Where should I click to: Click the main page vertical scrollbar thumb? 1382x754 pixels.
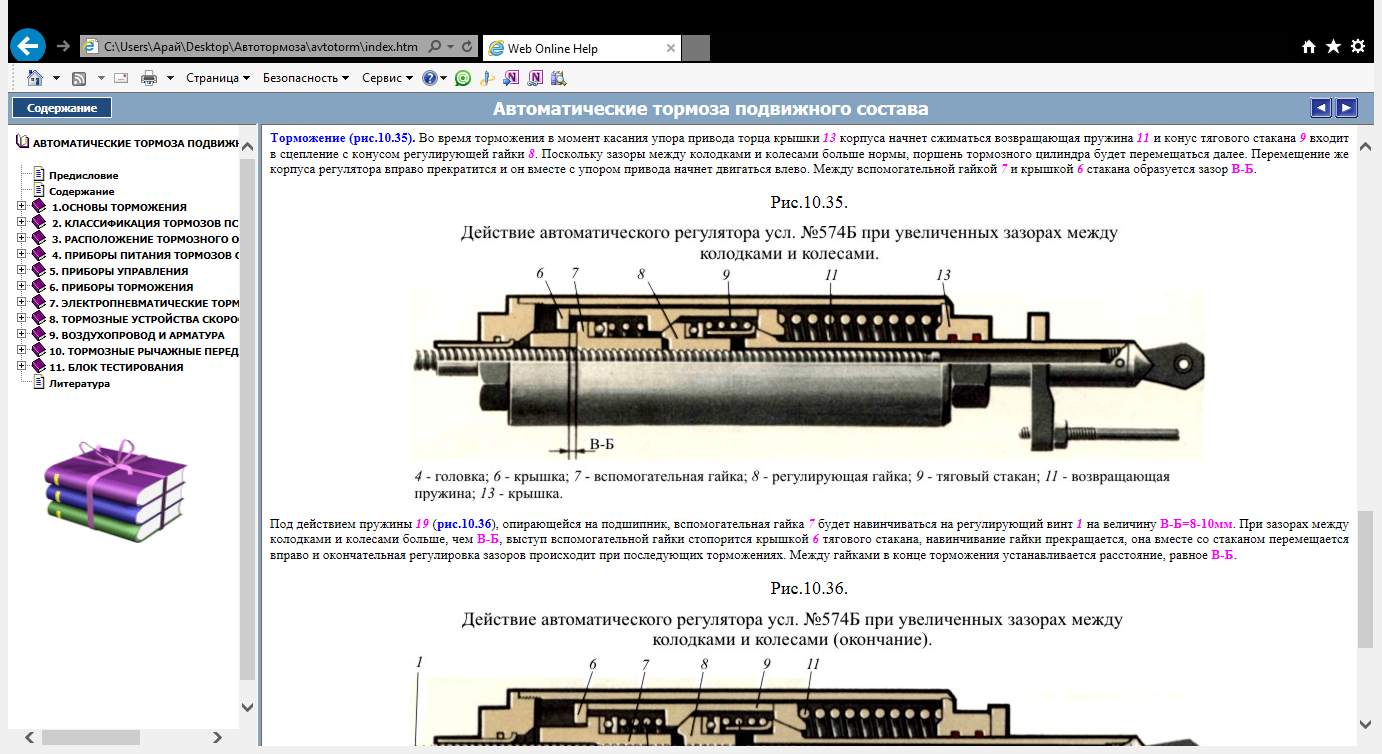tap(1366, 579)
